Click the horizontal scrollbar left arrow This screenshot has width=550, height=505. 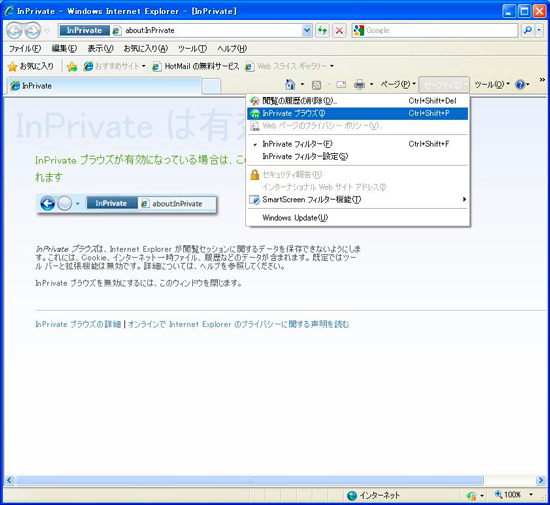pyautogui.click(x=9, y=480)
